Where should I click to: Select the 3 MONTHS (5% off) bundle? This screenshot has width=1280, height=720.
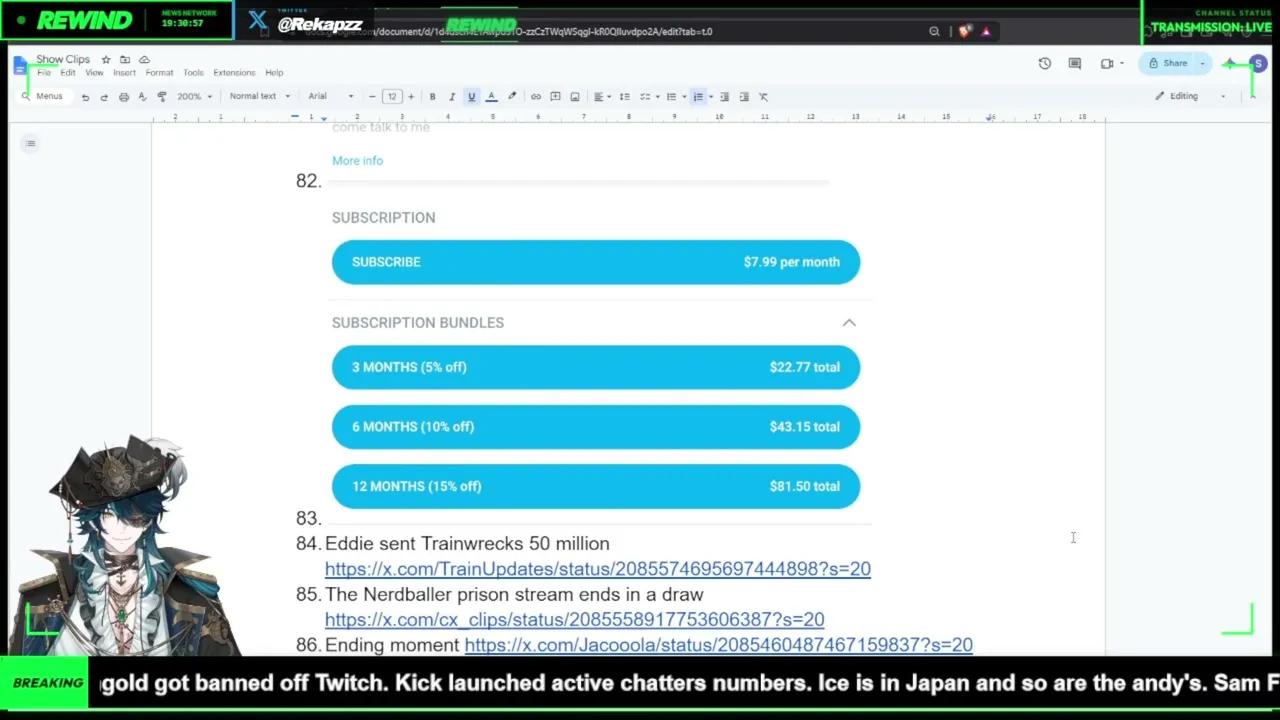point(596,367)
